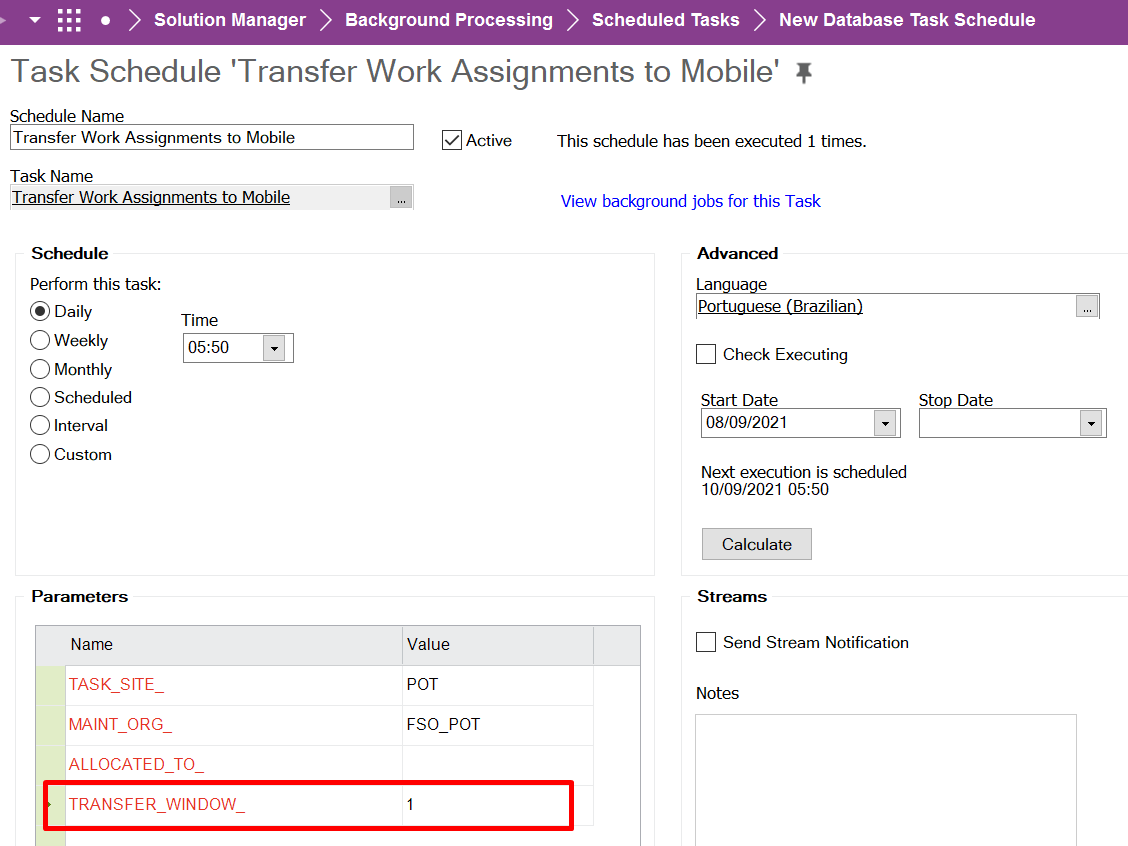Click the chevron before New Database Task Schedule
This screenshot has width=1128, height=846.
[759, 20]
